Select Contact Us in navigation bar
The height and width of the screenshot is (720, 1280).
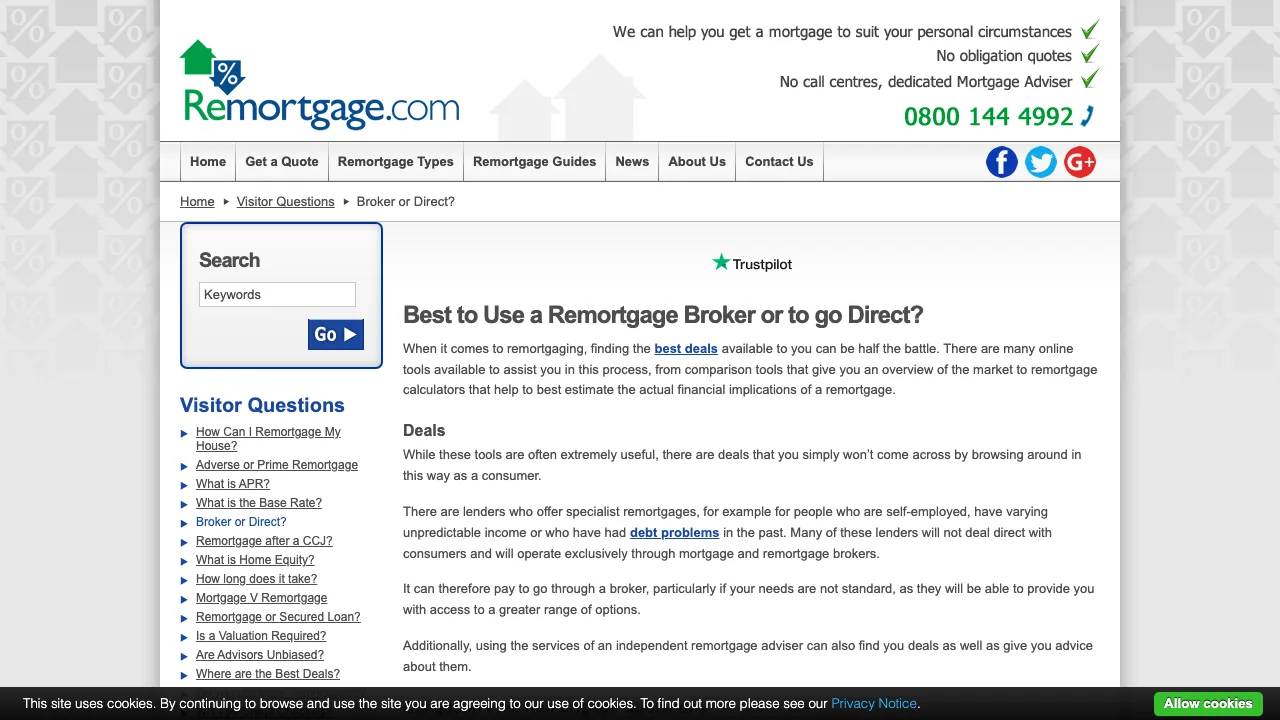click(778, 162)
